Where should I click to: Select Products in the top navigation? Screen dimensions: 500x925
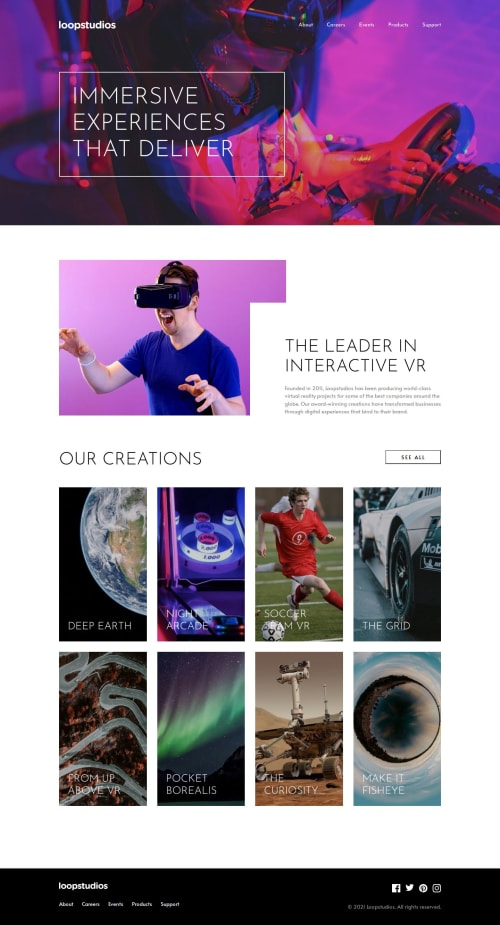[x=399, y=25]
